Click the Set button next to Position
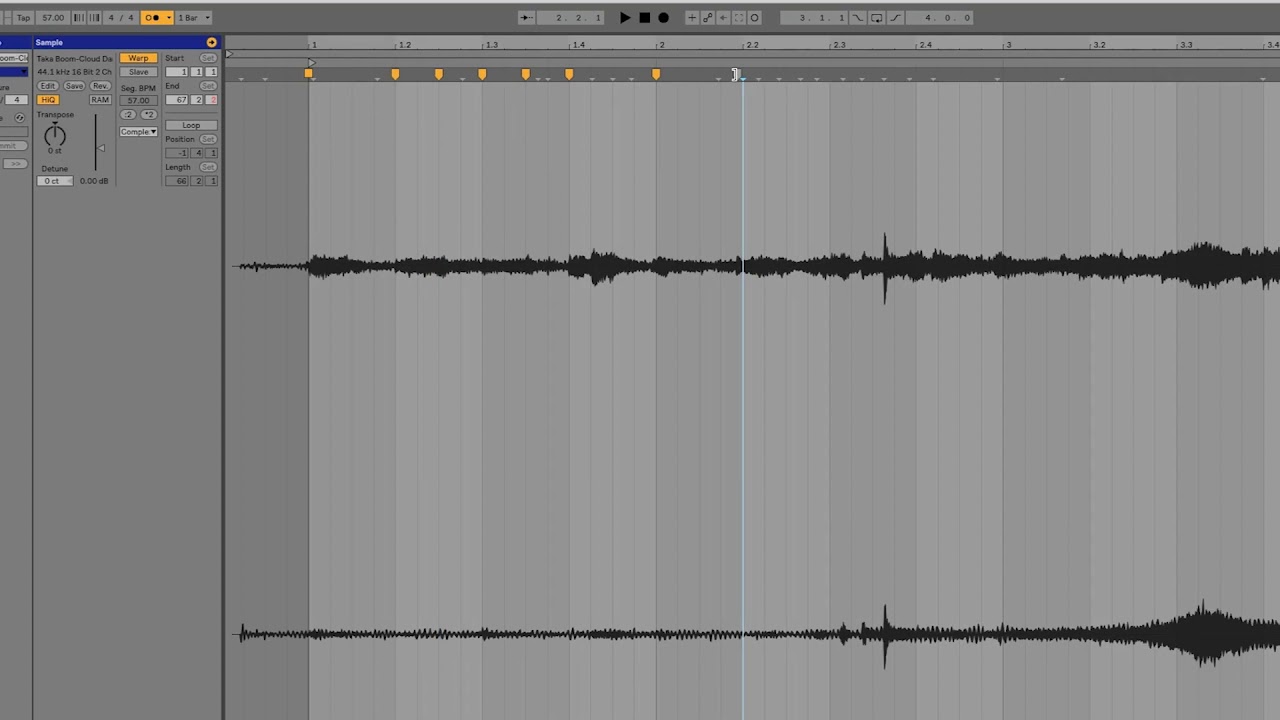This screenshot has width=1280, height=720. pos(208,139)
